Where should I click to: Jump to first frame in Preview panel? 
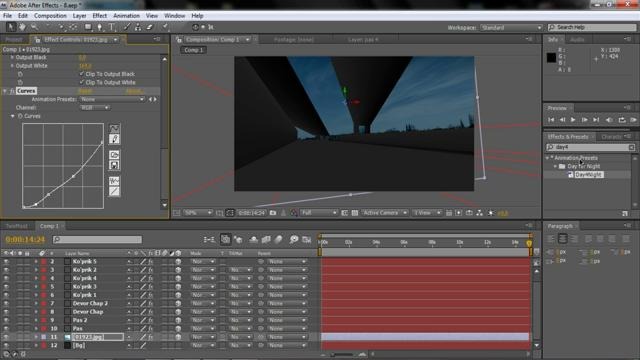click(x=551, y=120)
